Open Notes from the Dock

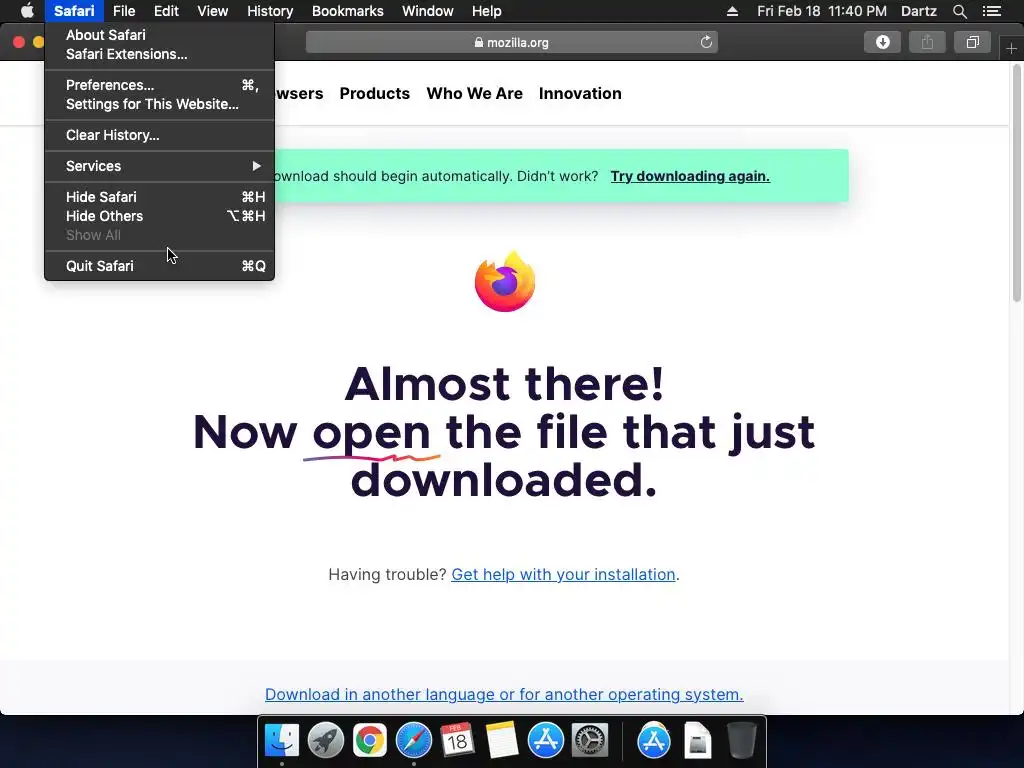pos(502,741)
